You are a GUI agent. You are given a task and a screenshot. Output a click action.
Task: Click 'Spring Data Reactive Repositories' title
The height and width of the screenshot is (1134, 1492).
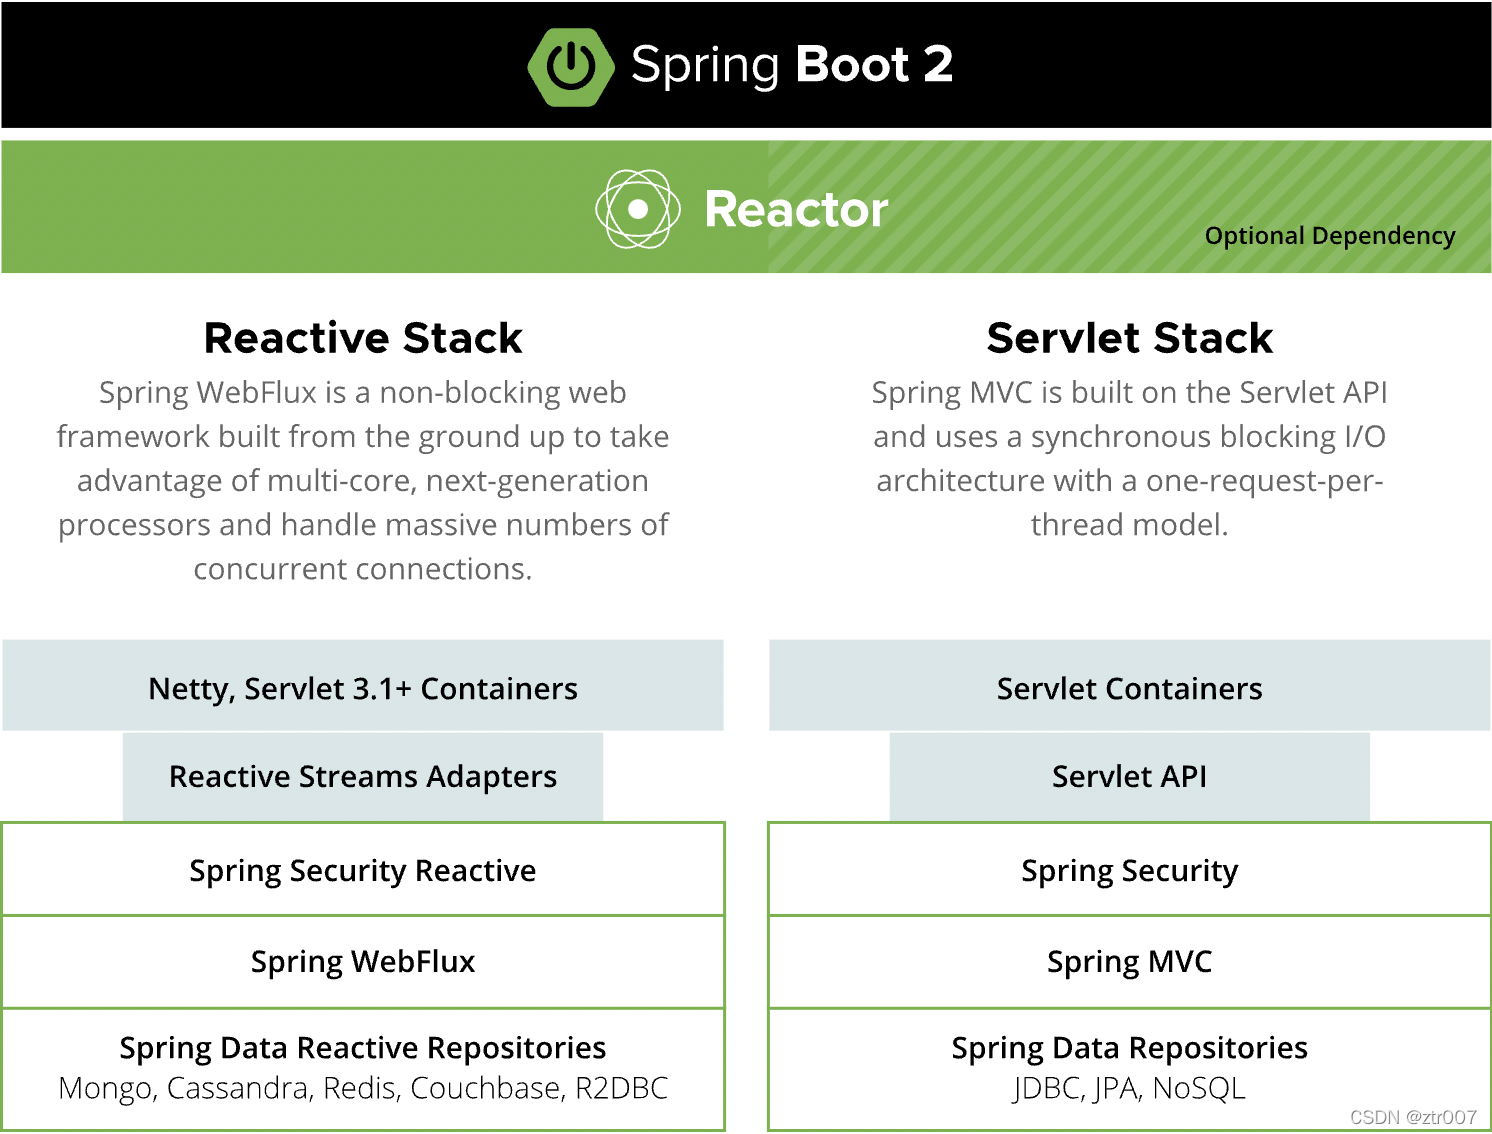point(363,1048)
